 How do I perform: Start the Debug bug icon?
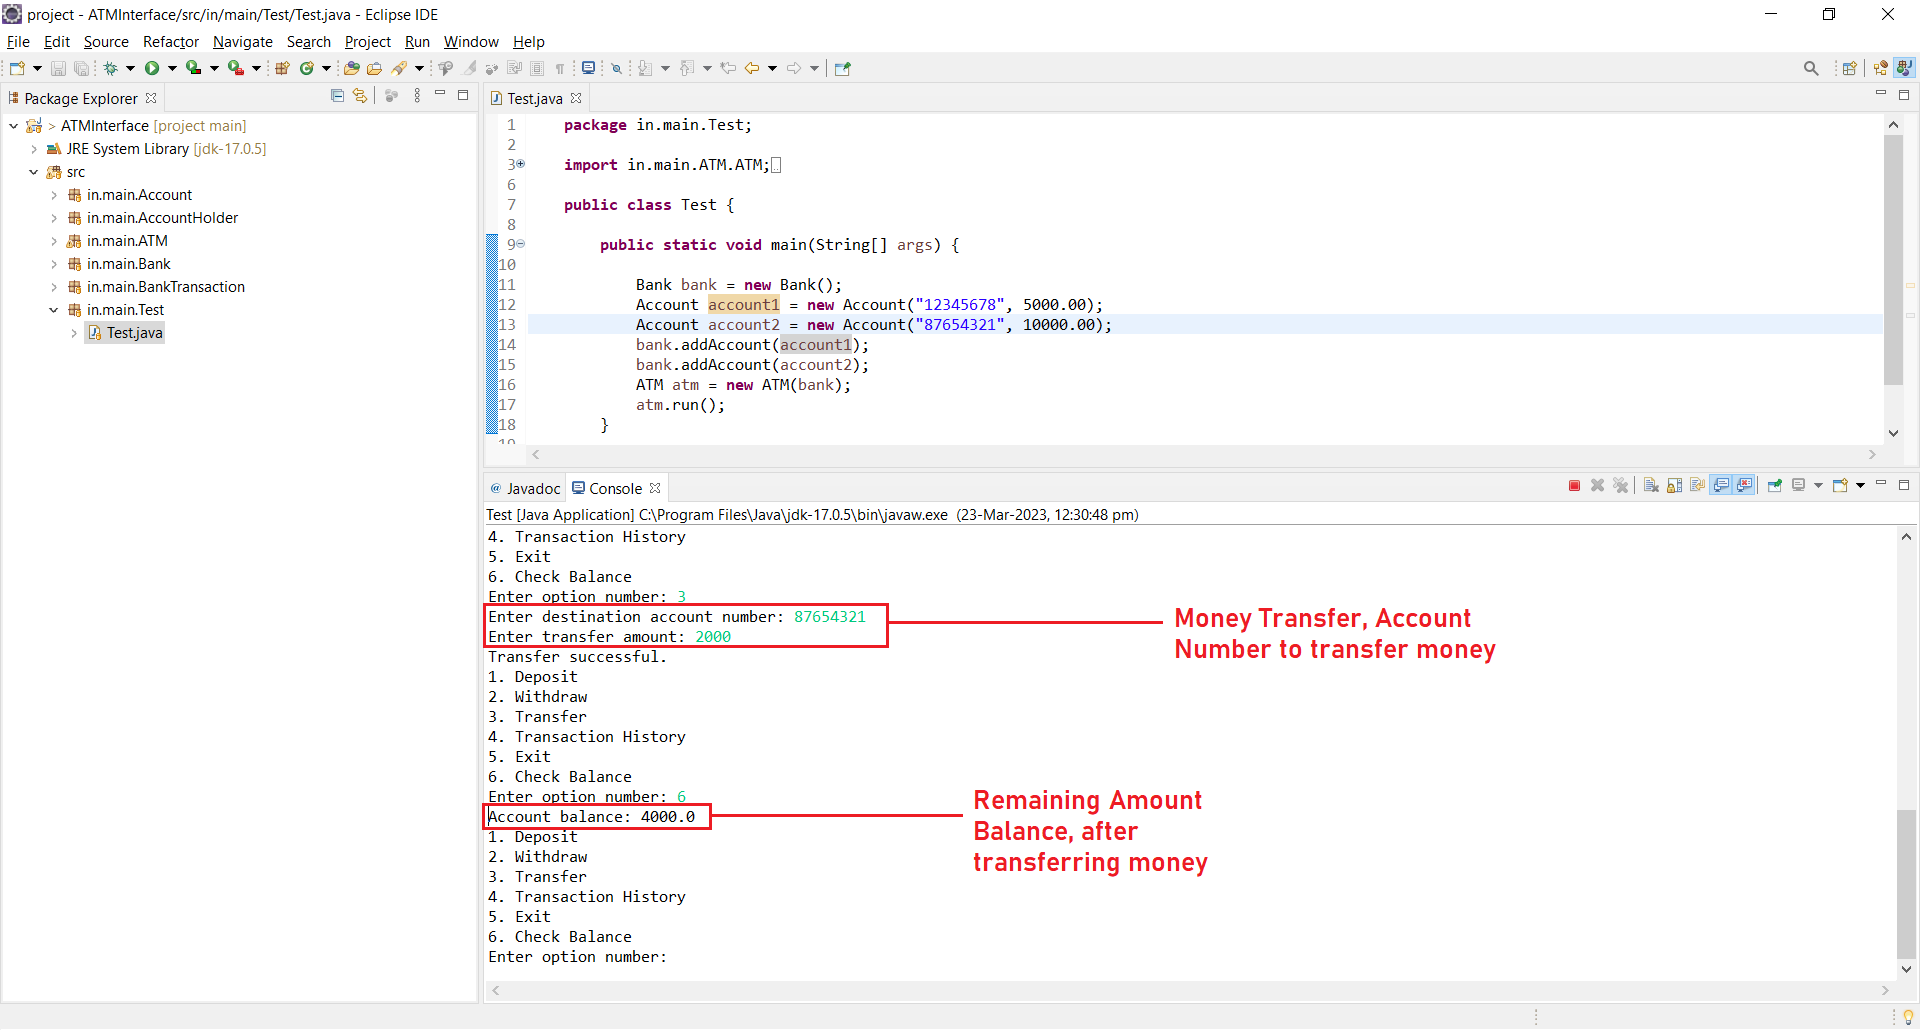[111, 68]
